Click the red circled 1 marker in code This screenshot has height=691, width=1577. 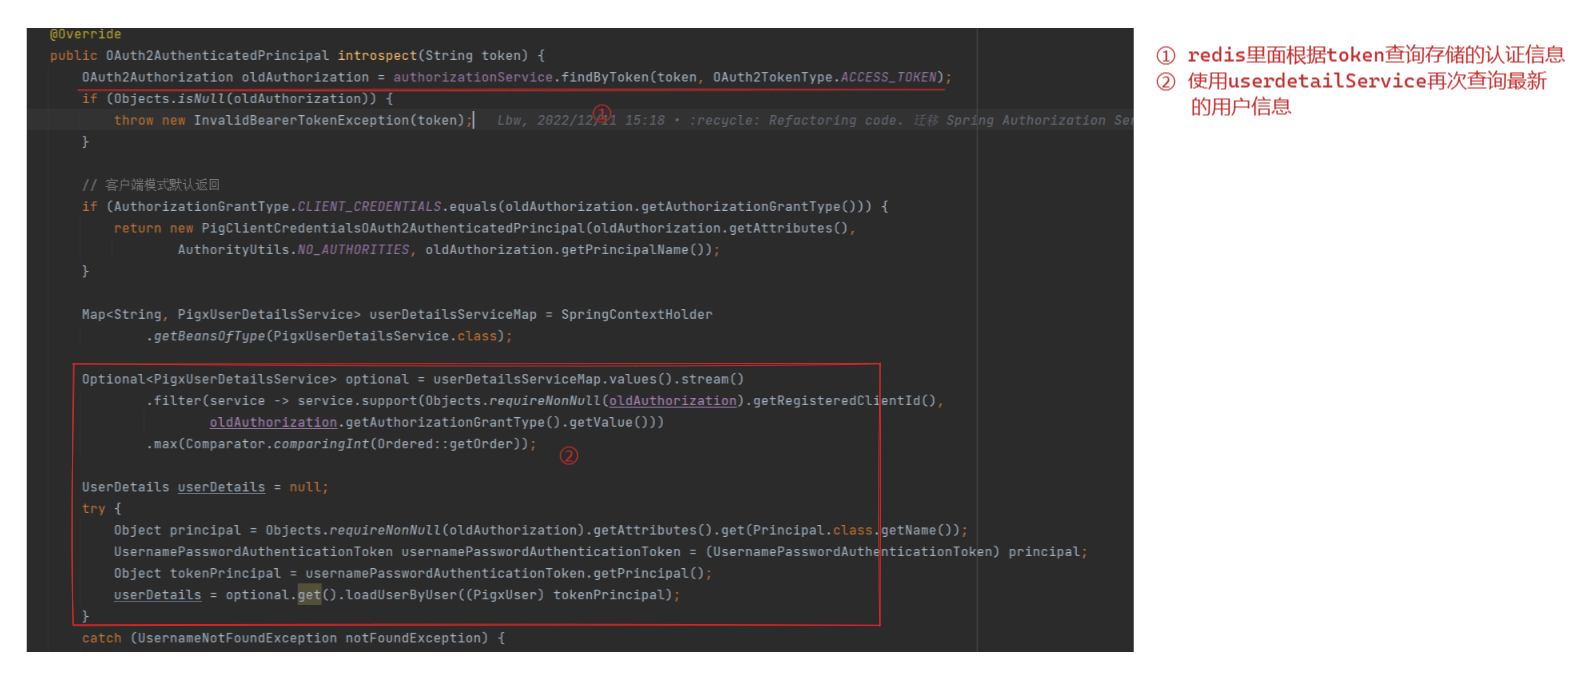coord(601,113)
